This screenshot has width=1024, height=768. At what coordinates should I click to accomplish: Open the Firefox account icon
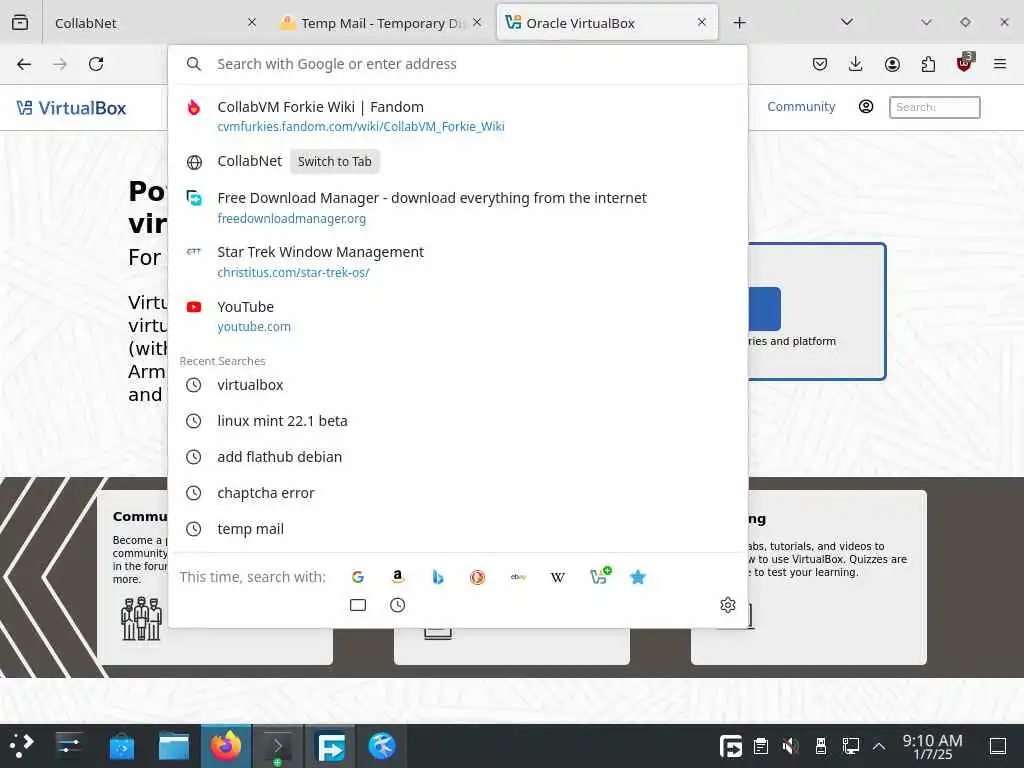(892, 64)
